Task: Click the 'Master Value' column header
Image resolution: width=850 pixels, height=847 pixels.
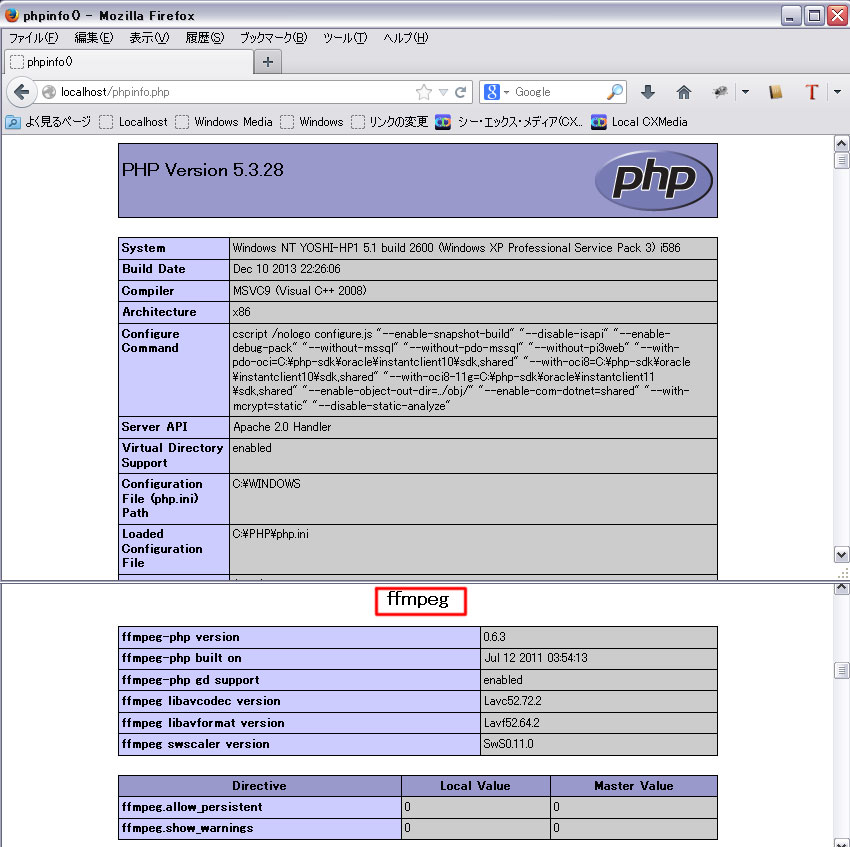Action: (x=634, y=786)
